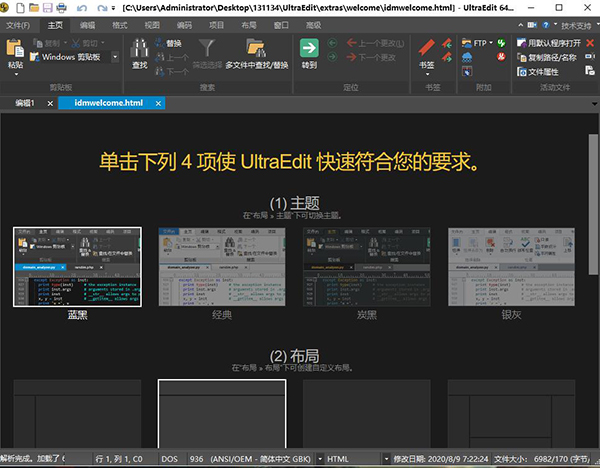Switch to the 格式 ribbon tab

[x=119, y=25]
